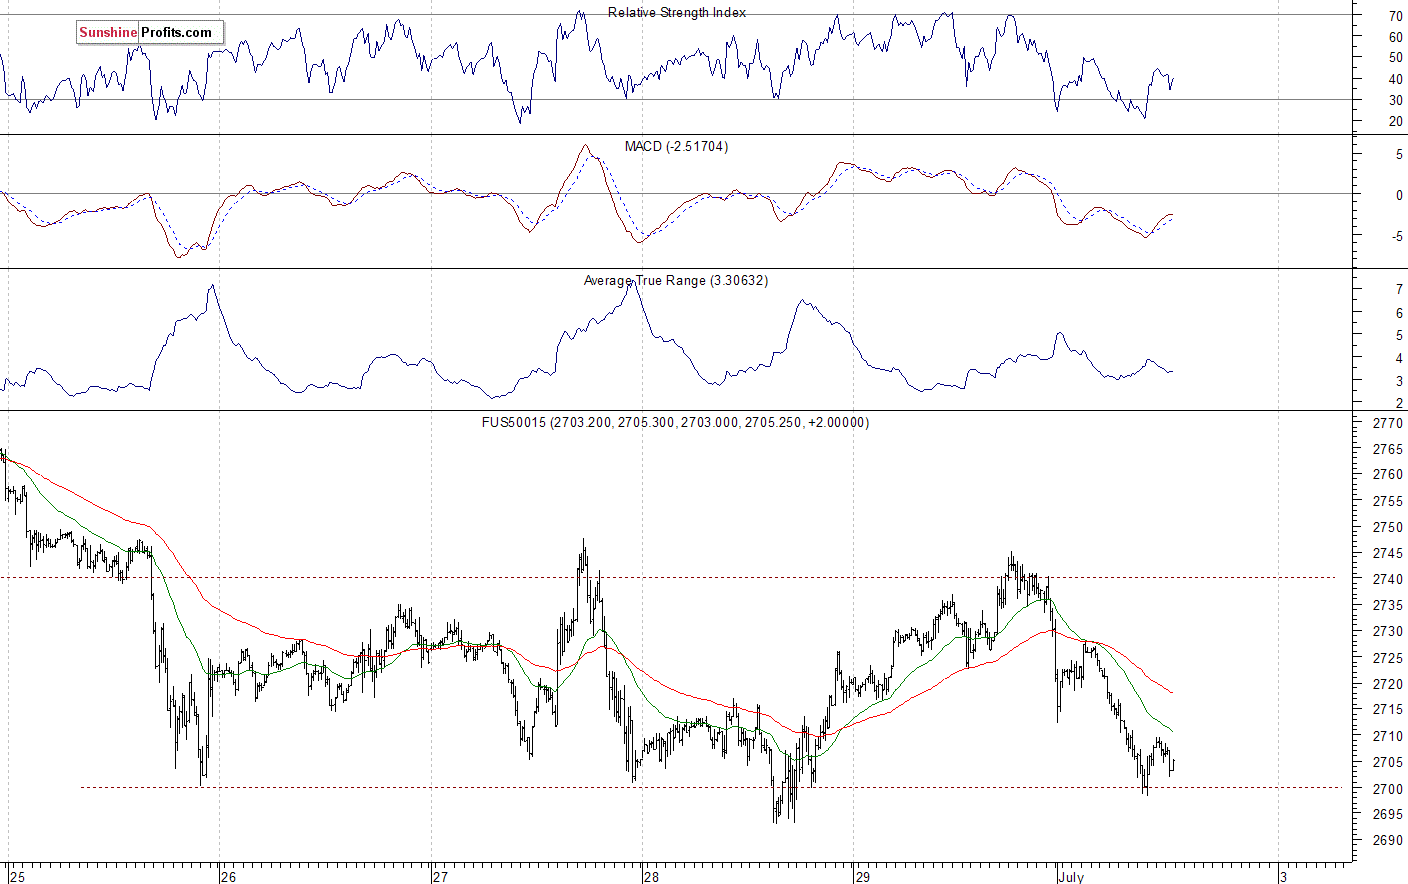Click the 2740 price axis value
Image resolution: width=1408 pixels, height=884 pixels.
coord(1387,580)
